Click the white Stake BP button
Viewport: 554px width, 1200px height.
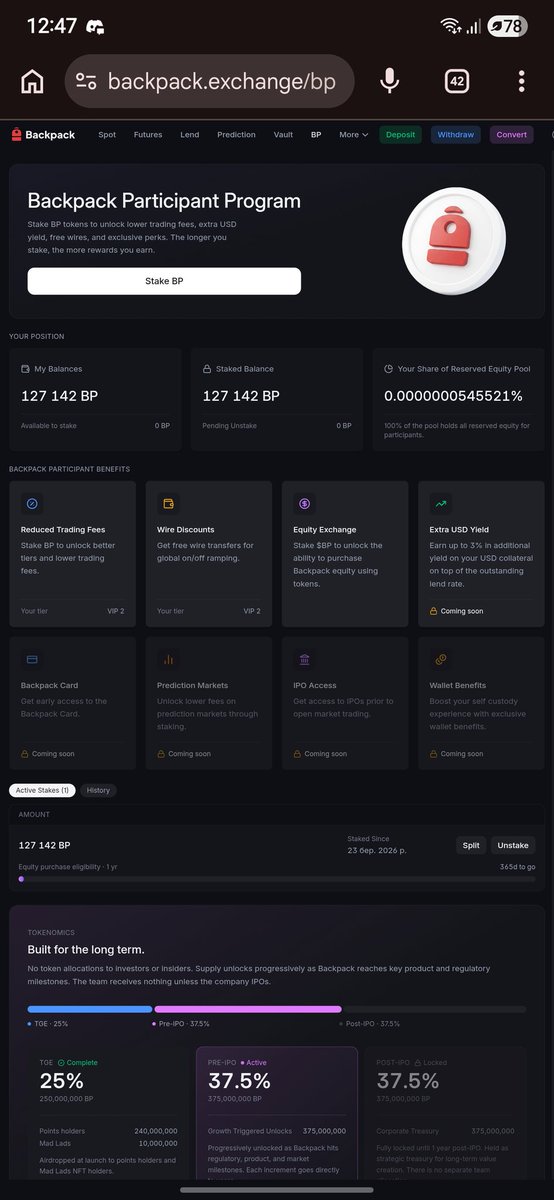(164, 281)
